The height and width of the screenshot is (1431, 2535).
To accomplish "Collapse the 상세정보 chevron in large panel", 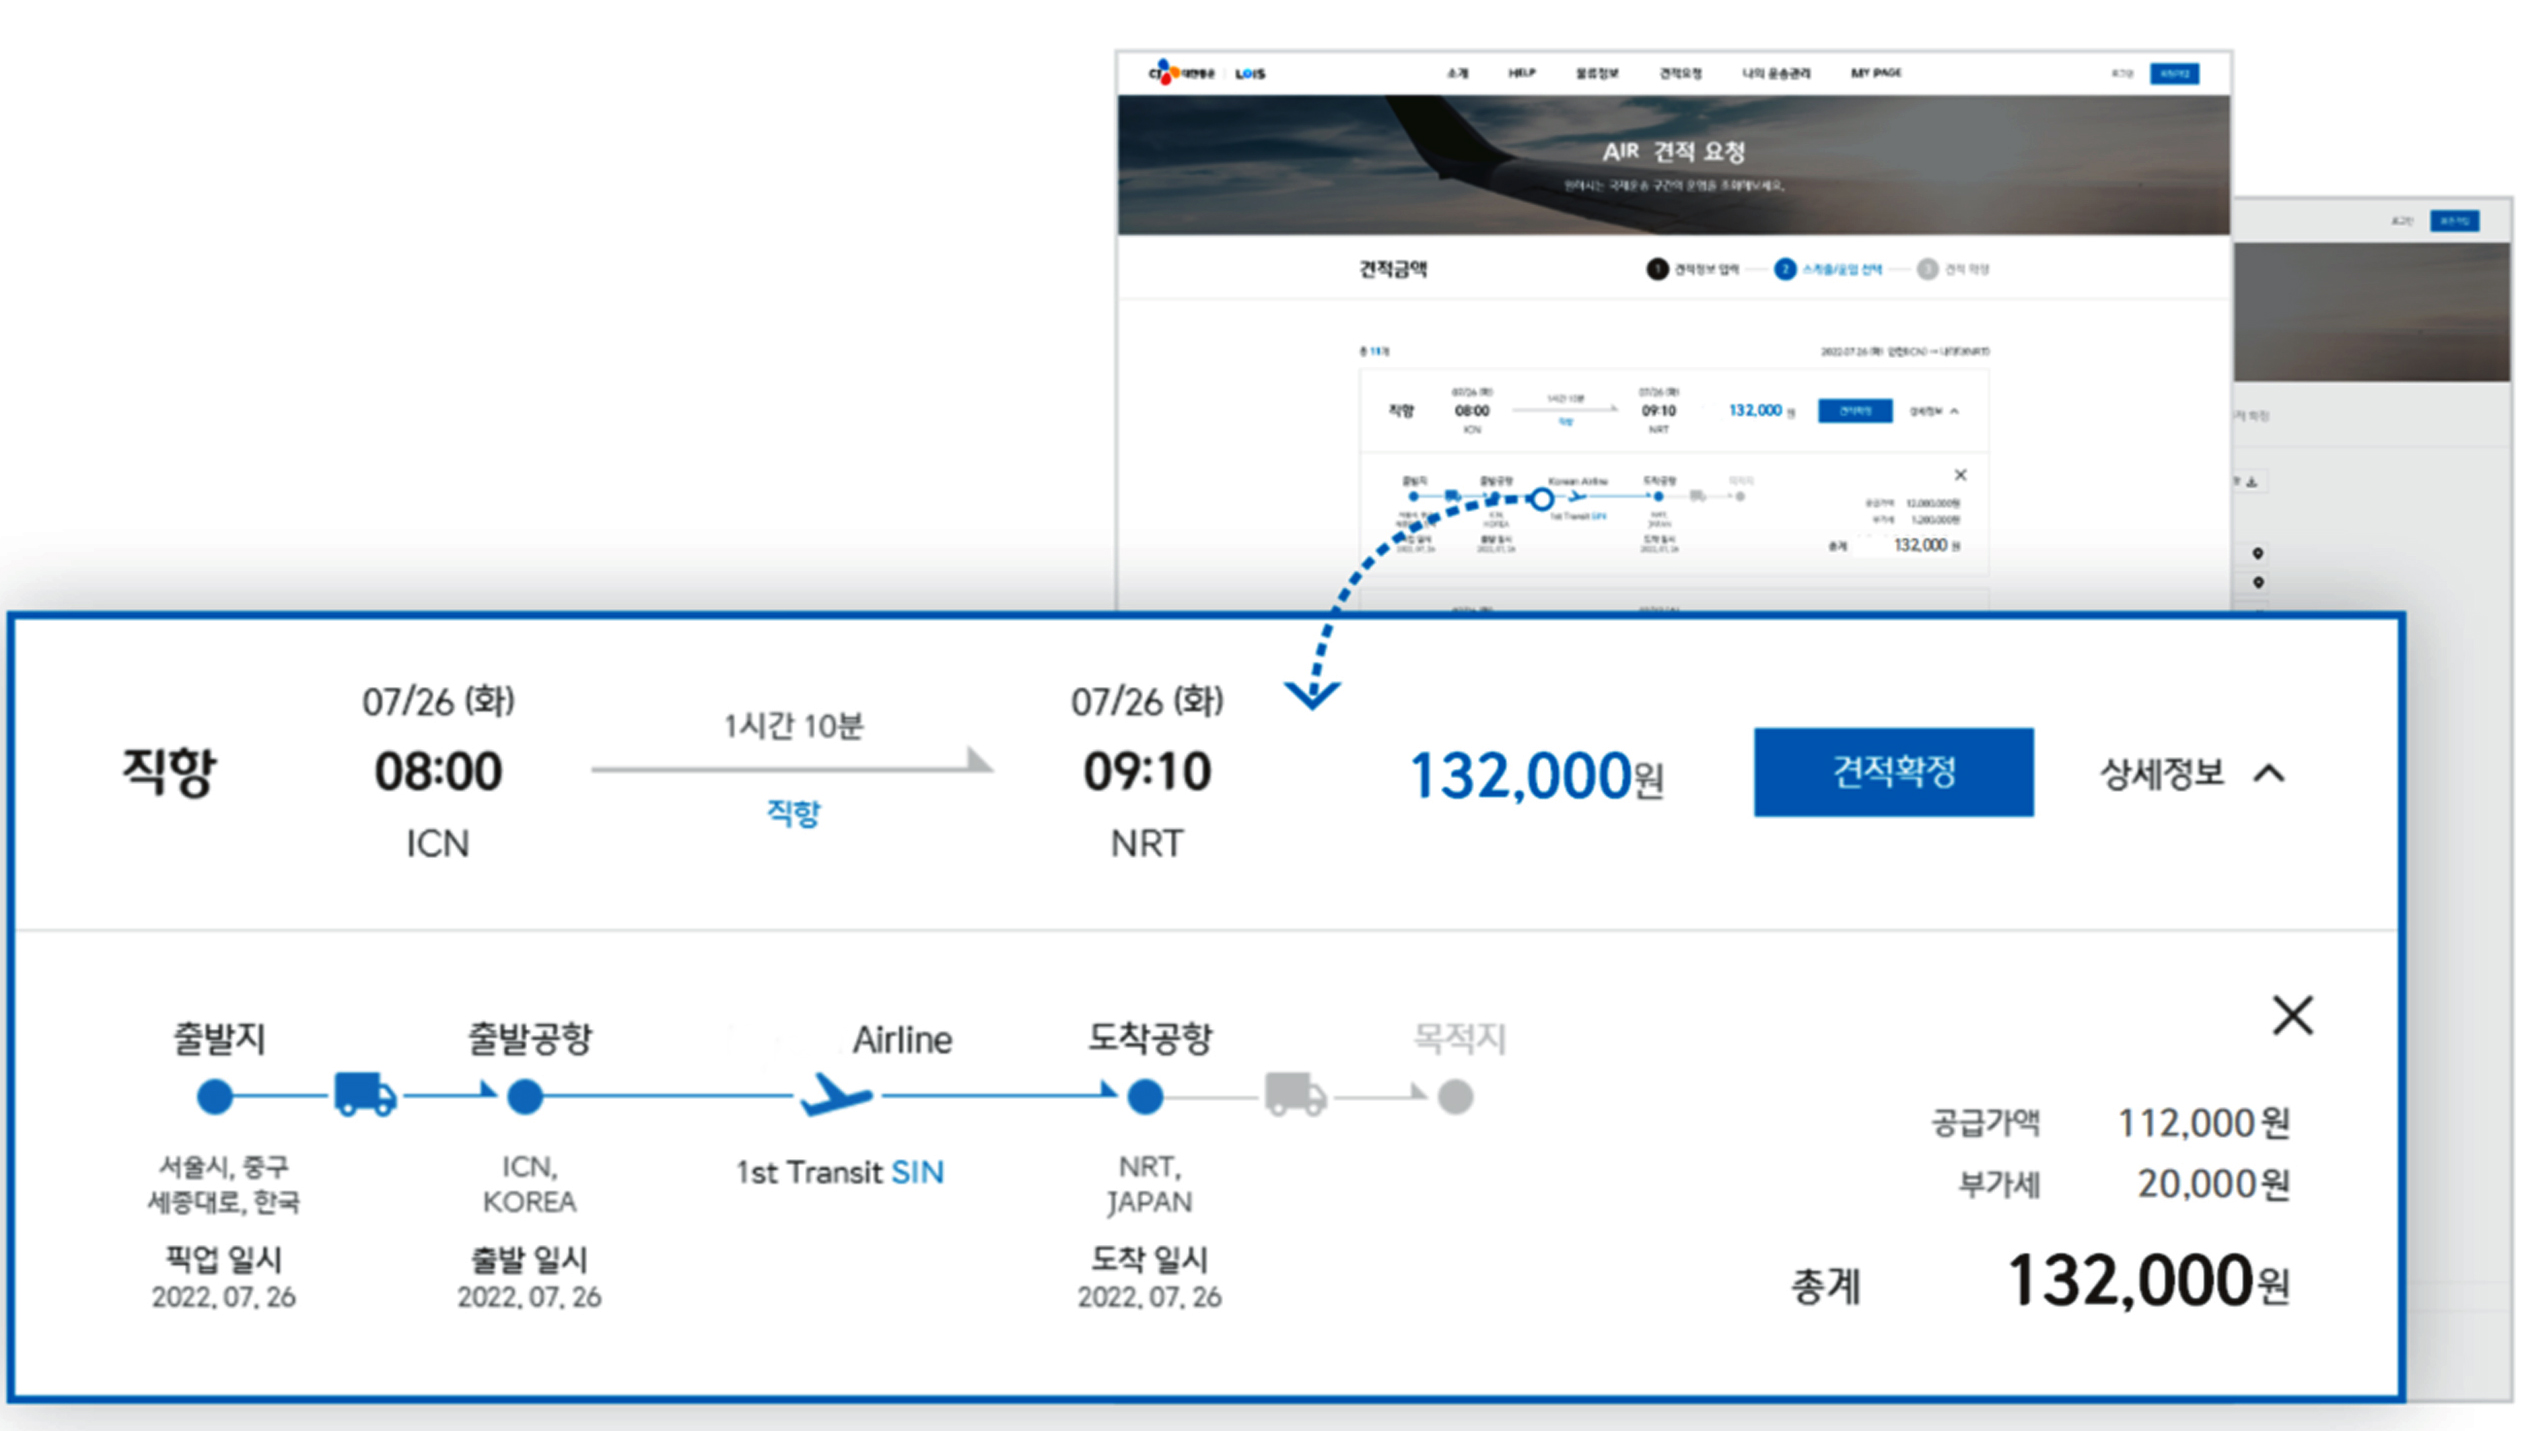I will [2270, 773].
